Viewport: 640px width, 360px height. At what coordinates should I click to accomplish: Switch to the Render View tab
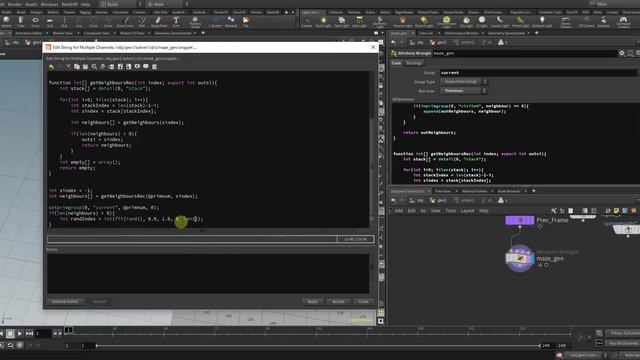tap(63, 33)
